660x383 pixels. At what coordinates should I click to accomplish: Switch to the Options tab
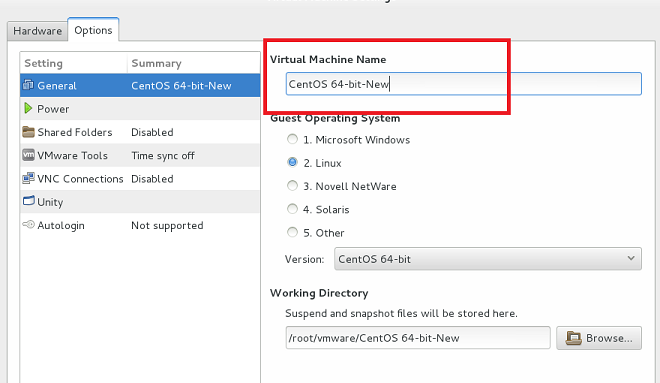93,30
